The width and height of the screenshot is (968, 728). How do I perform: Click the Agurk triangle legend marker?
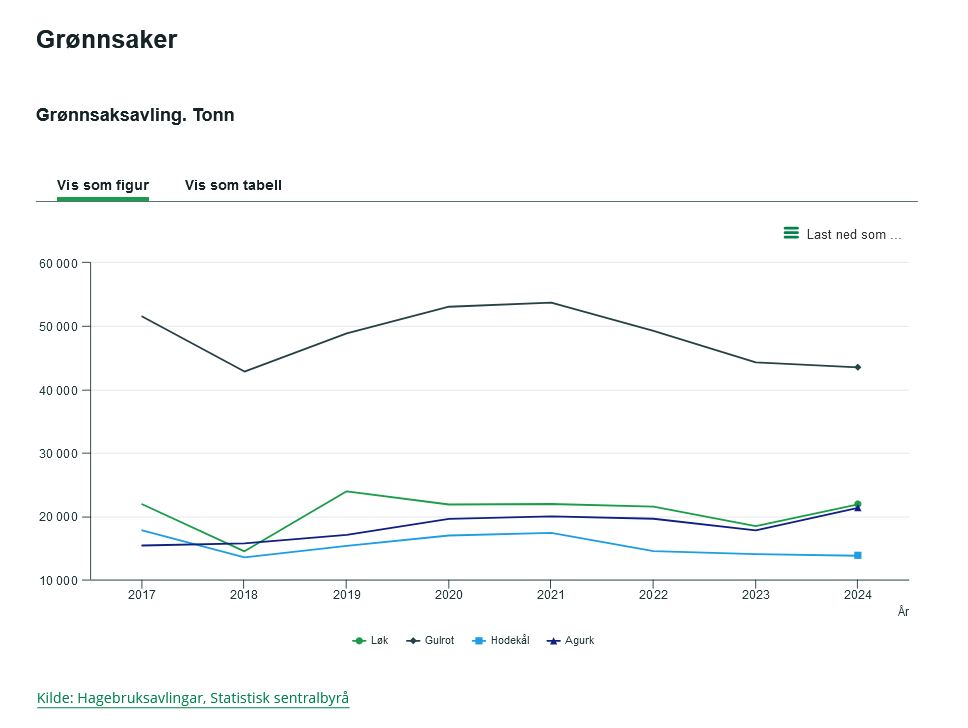(553, 641)
